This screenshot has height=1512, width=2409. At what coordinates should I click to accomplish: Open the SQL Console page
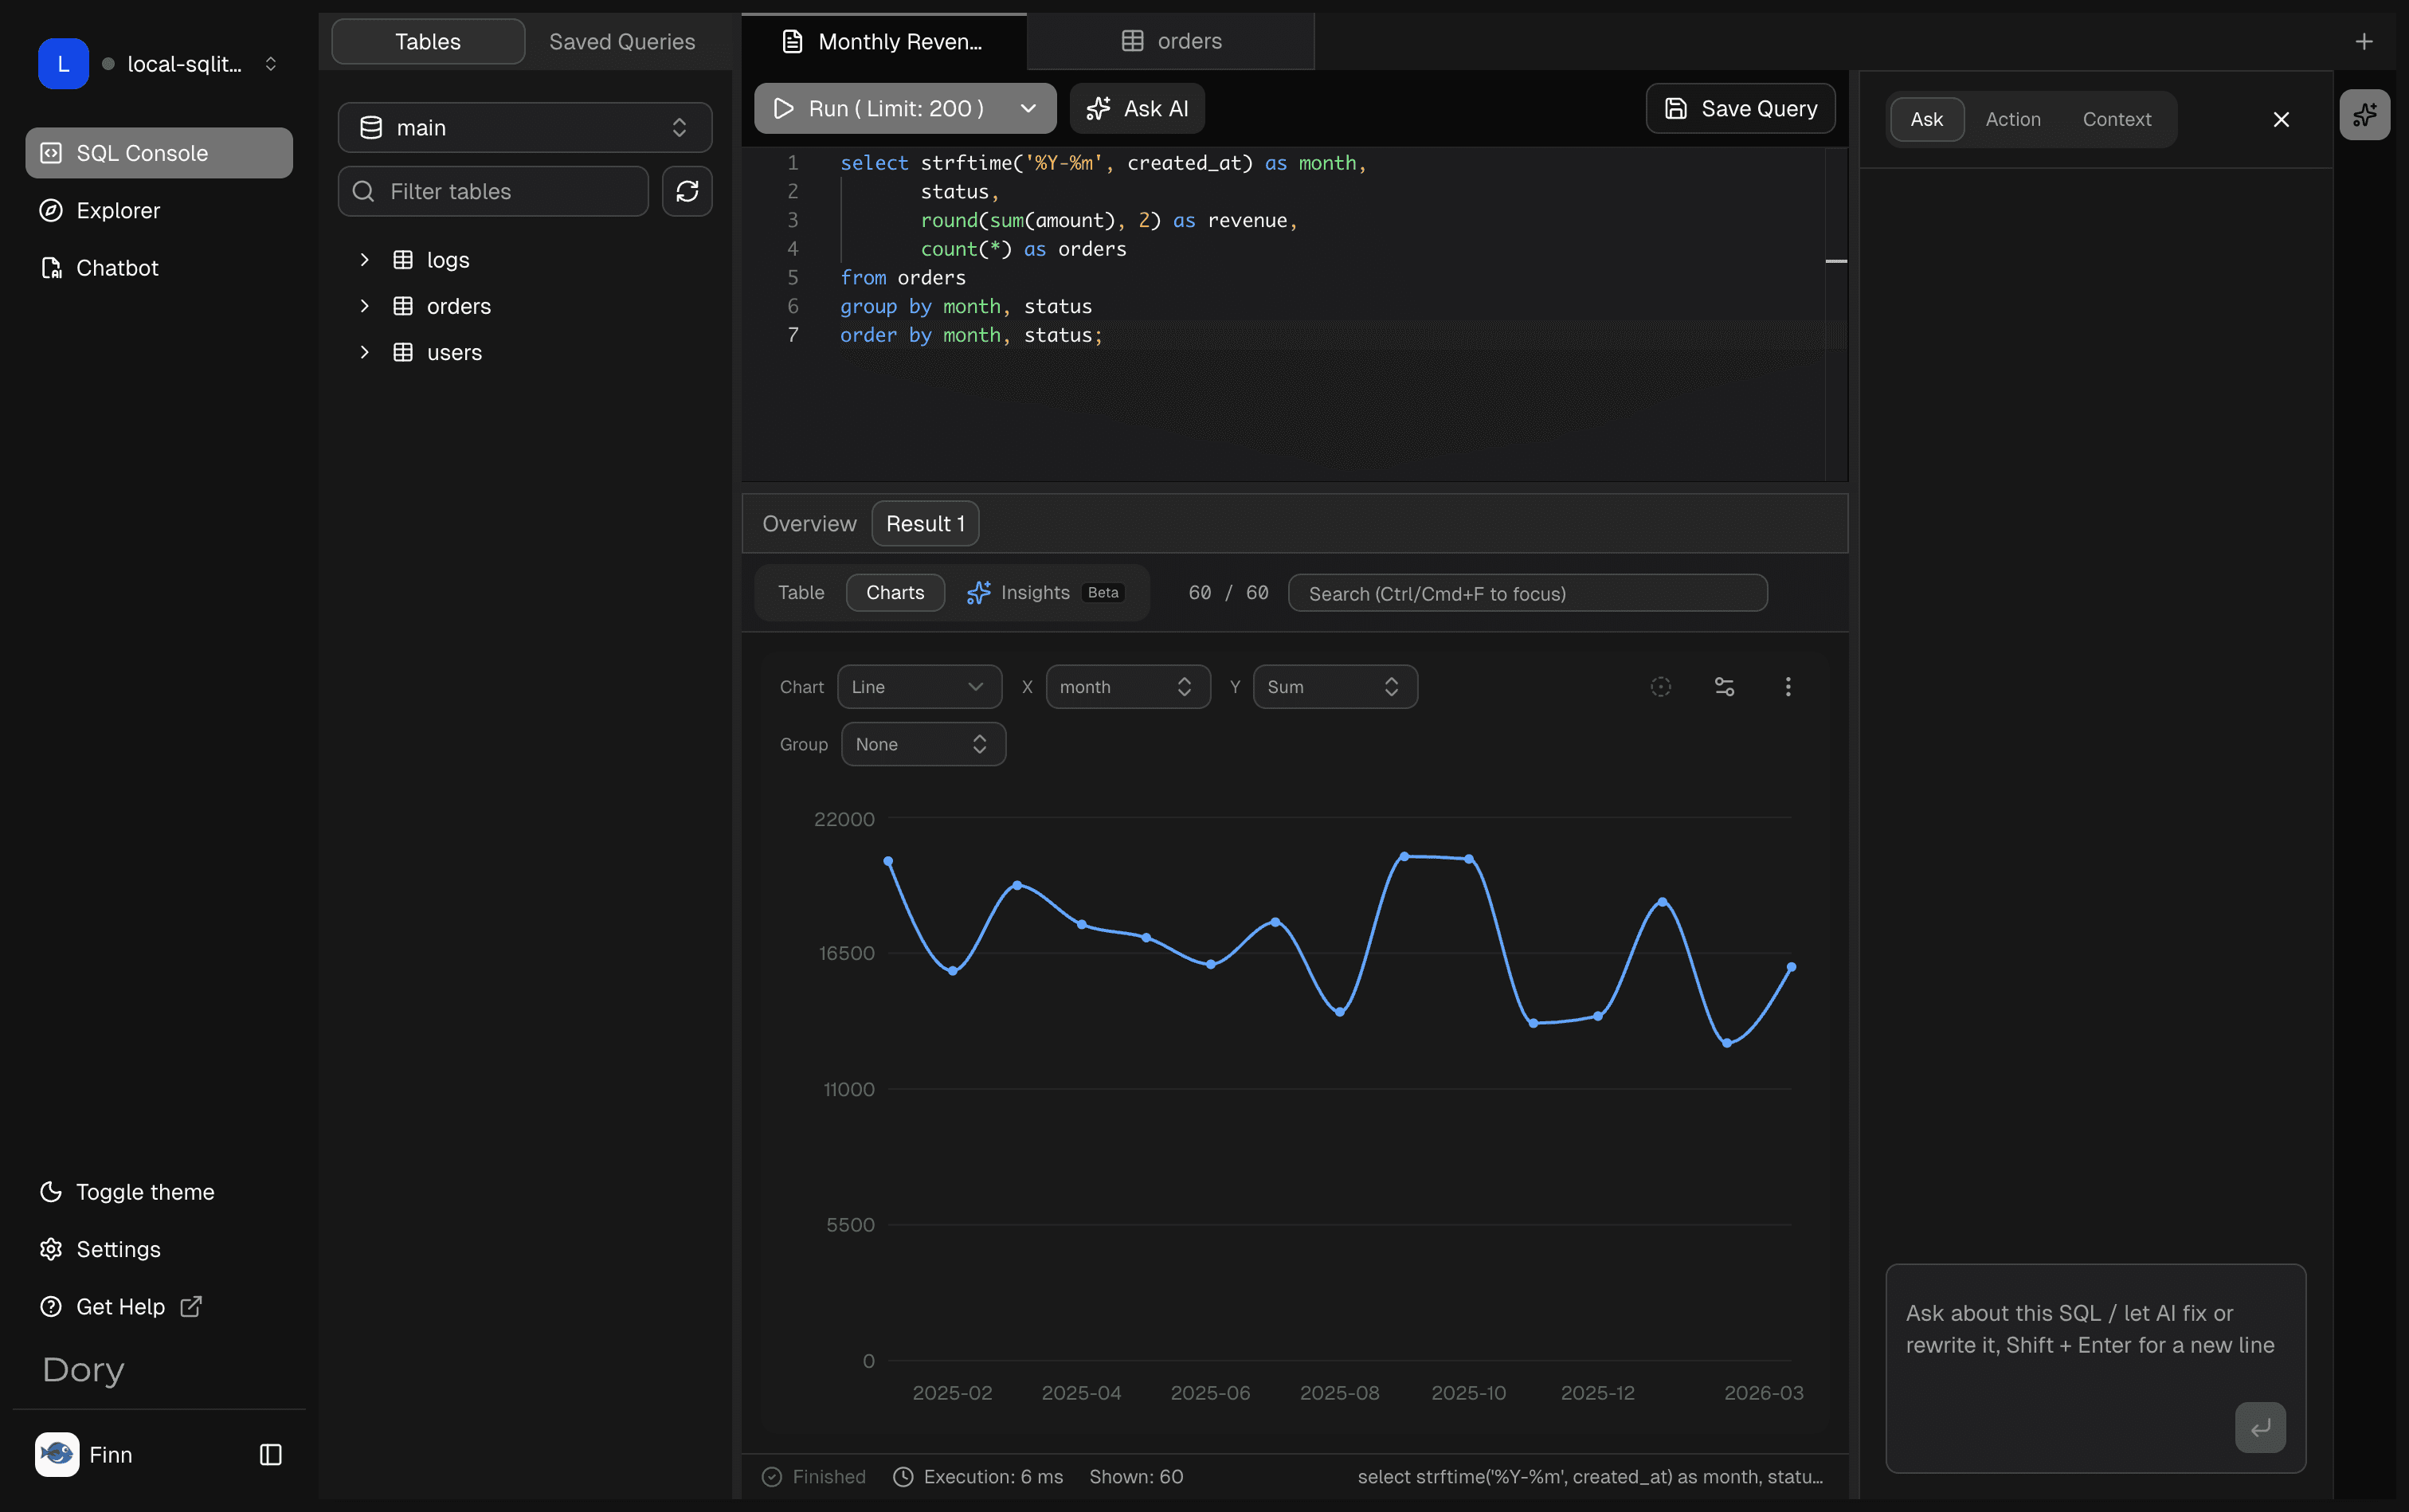[159, 153]
